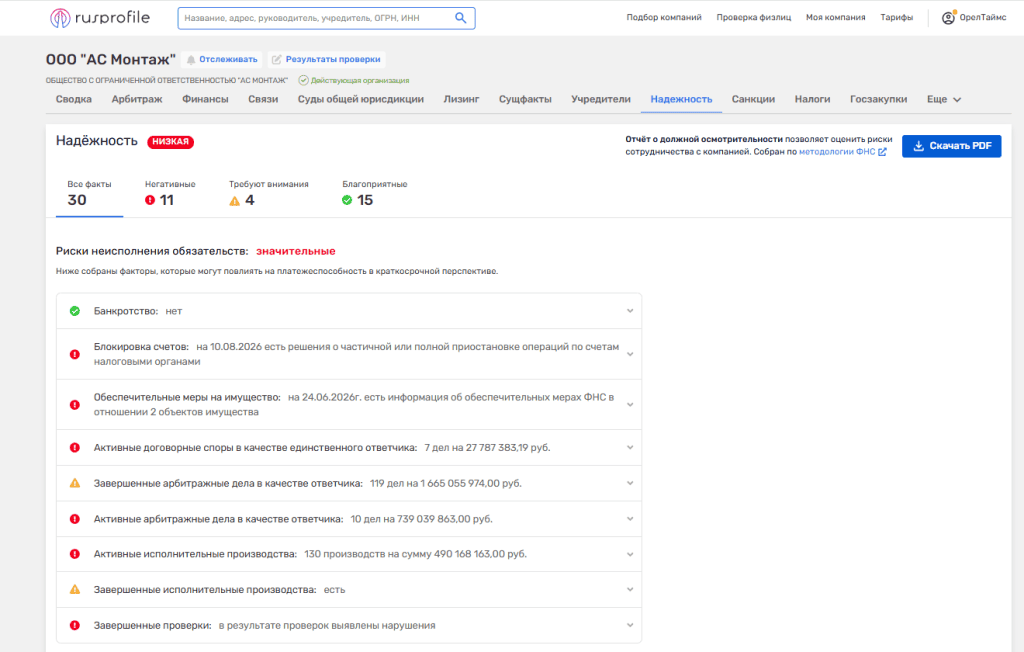
Task: Expand the Завершенные исполнительные производства chevron
Action: [x=630, y=589]
